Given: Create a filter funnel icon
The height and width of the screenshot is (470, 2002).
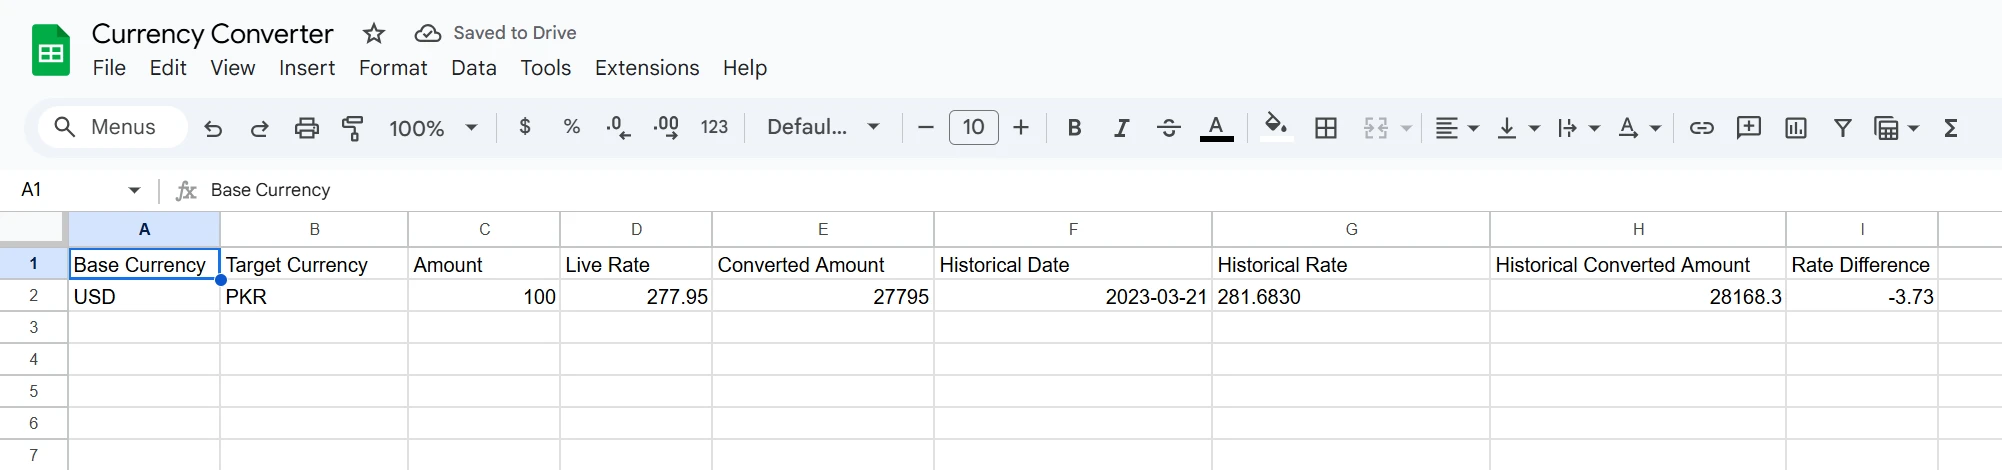Looking at the screenshot, I should tap(1843, 128).
